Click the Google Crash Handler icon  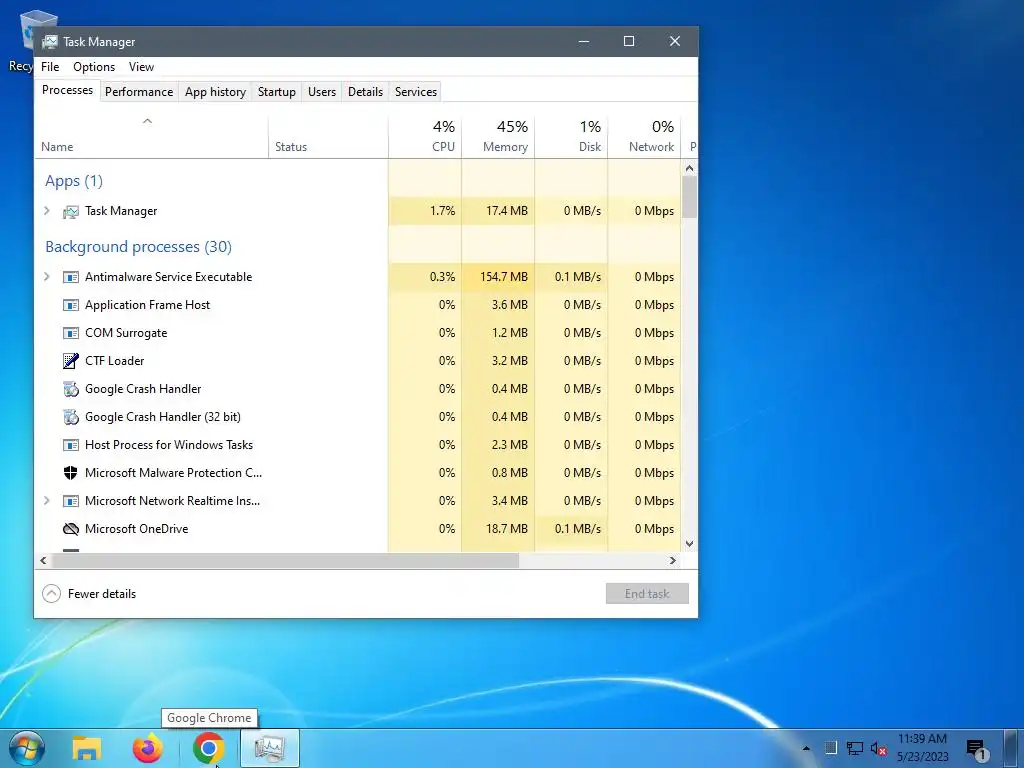point(71,389)
